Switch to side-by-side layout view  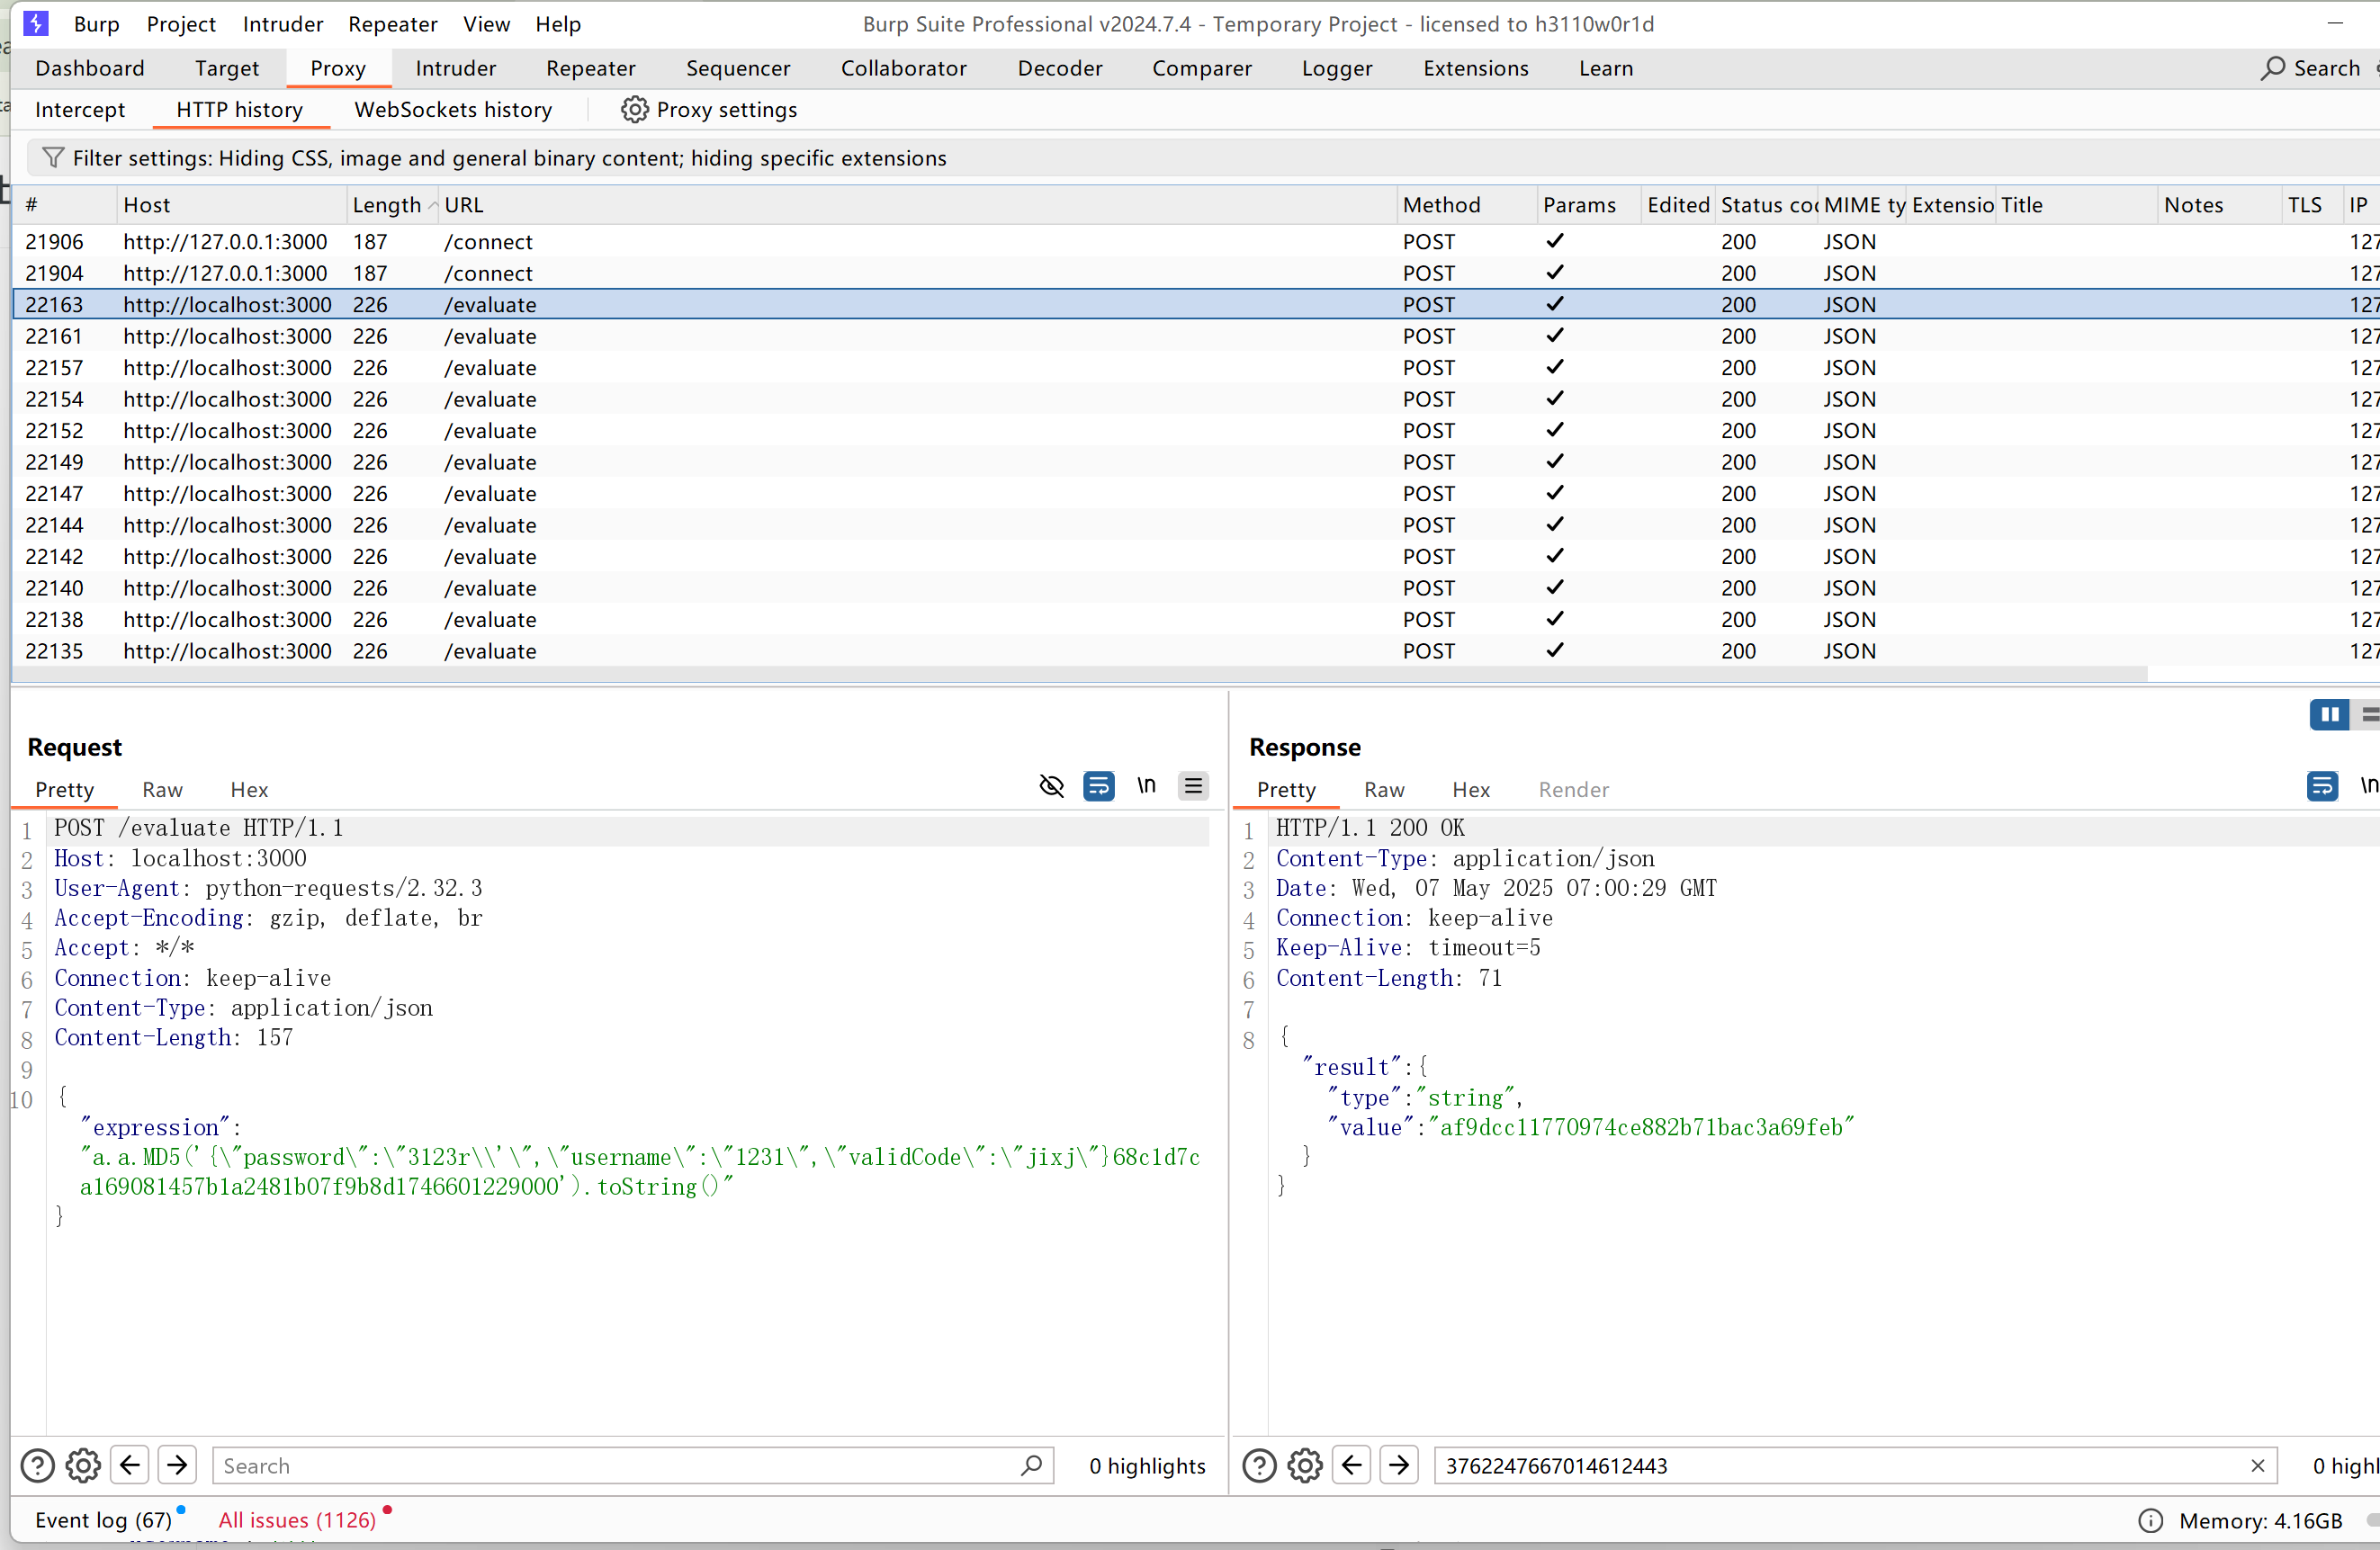pos(2329,715)
